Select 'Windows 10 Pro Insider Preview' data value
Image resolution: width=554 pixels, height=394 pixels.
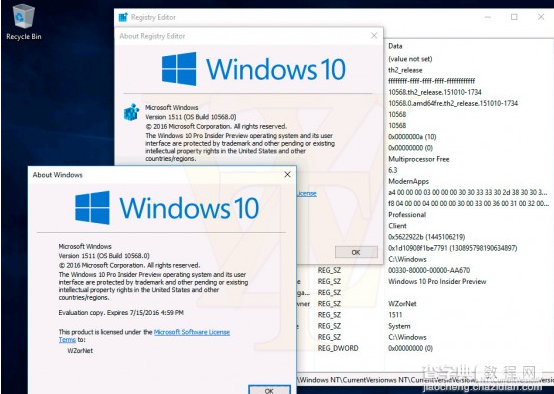click(x=437, y=282)
